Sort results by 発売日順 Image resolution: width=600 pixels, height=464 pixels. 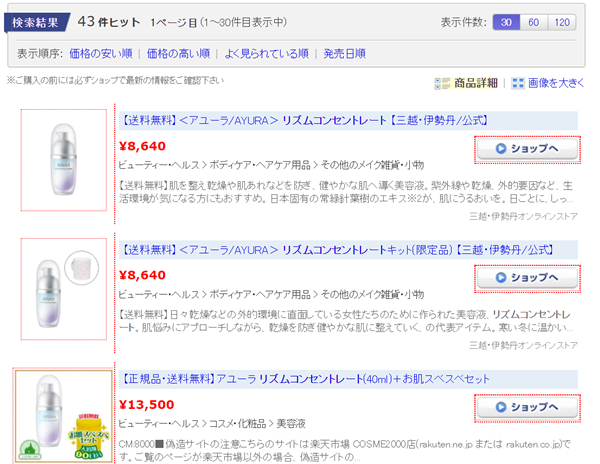(344, 54)
